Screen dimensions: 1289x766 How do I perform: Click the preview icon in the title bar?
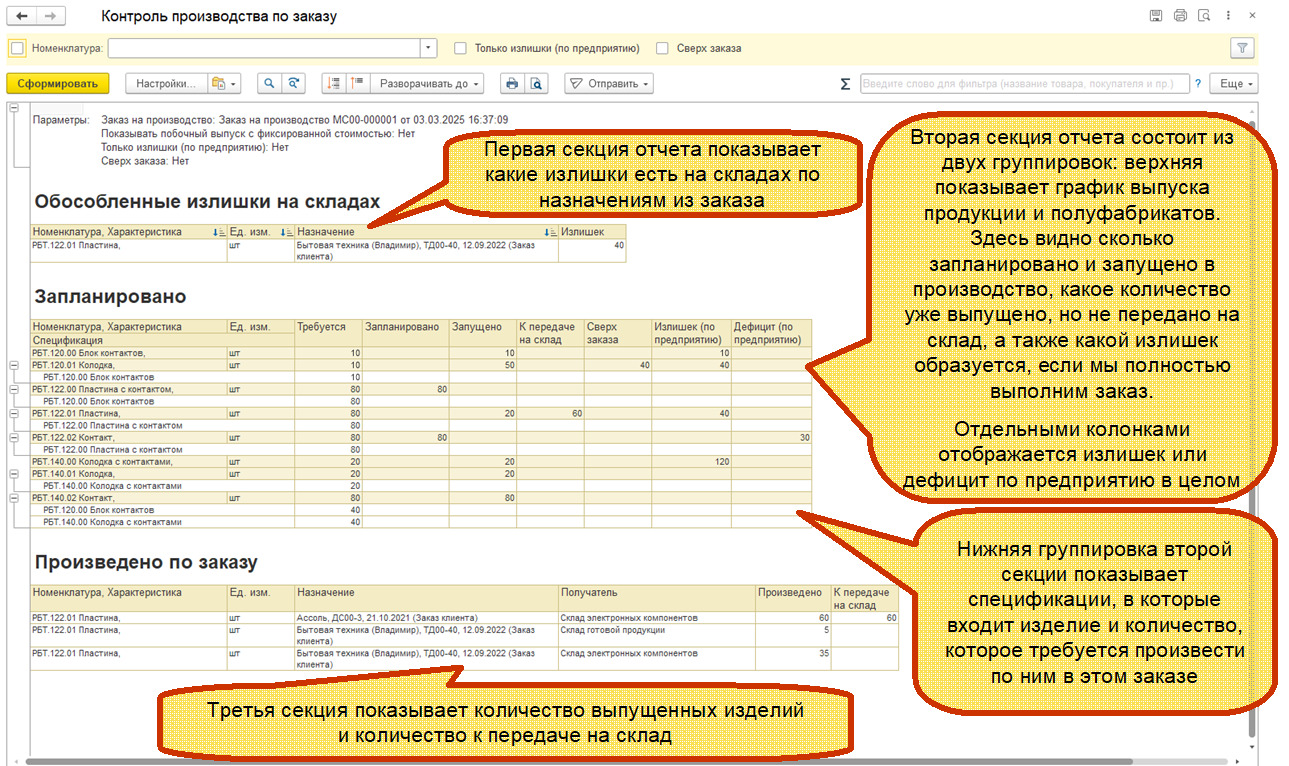tap(1205, 16)
